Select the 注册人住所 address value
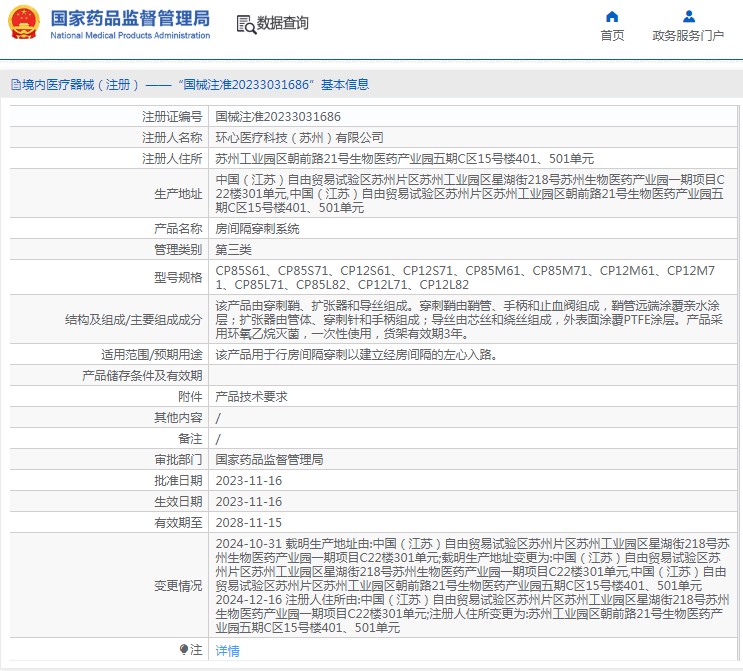Image resolution: width=743 pixels, height=671 pixels. tap(405, 158)
